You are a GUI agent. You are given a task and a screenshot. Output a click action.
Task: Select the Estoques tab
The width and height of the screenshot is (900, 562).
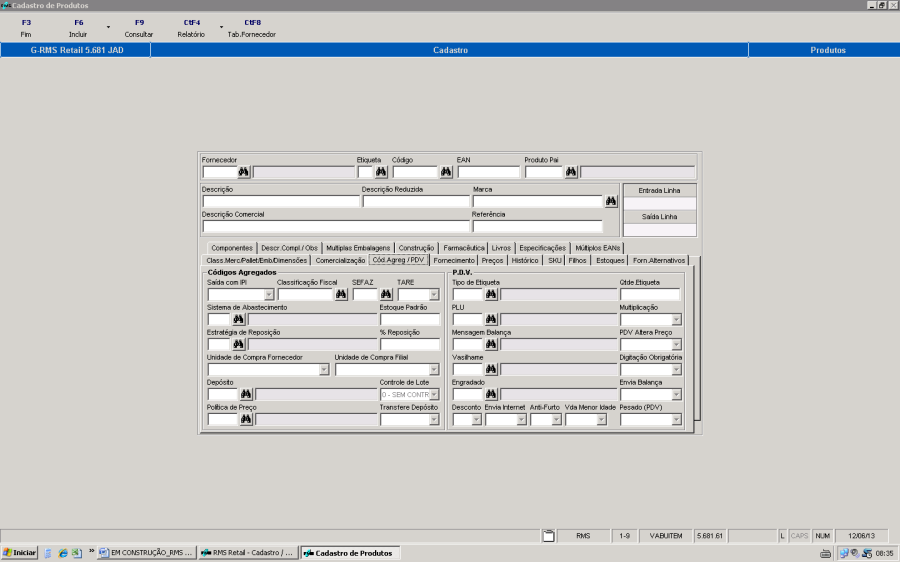(x=610, y=260)
